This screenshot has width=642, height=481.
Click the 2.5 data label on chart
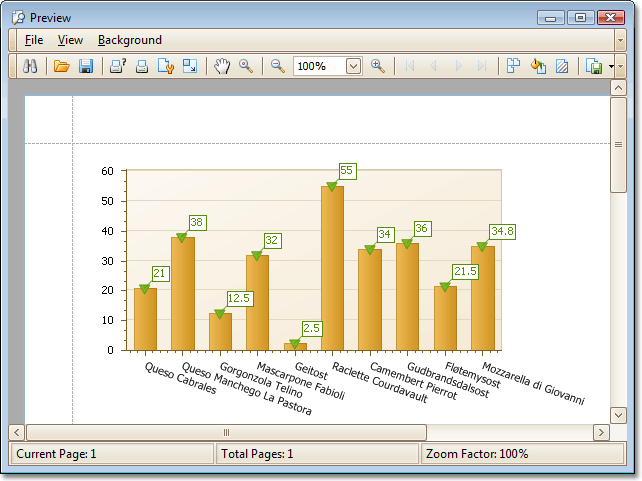pos(312,328)
